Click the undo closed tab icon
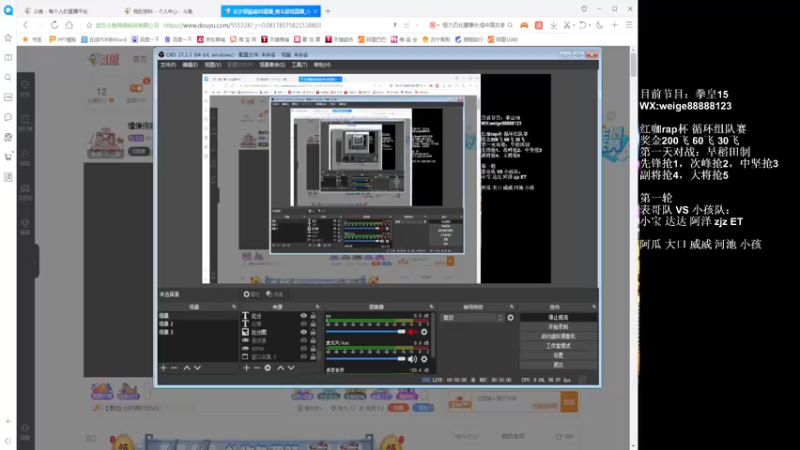The width and height of the screenshot is (800, 450). click(x=583, y=25)
